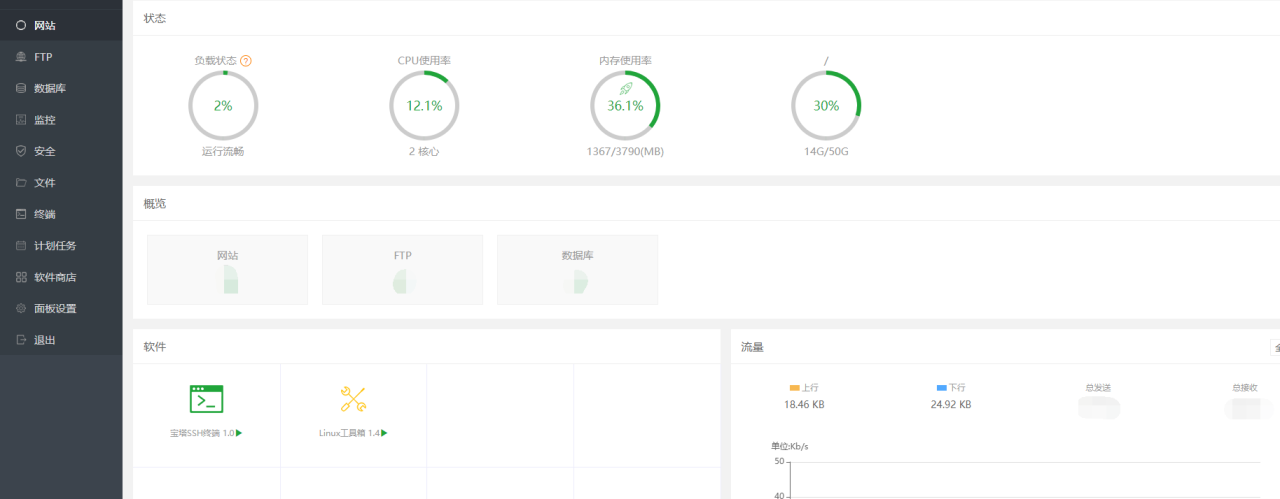Click the rocket icon in the memory gauge

tap(626, 89)
